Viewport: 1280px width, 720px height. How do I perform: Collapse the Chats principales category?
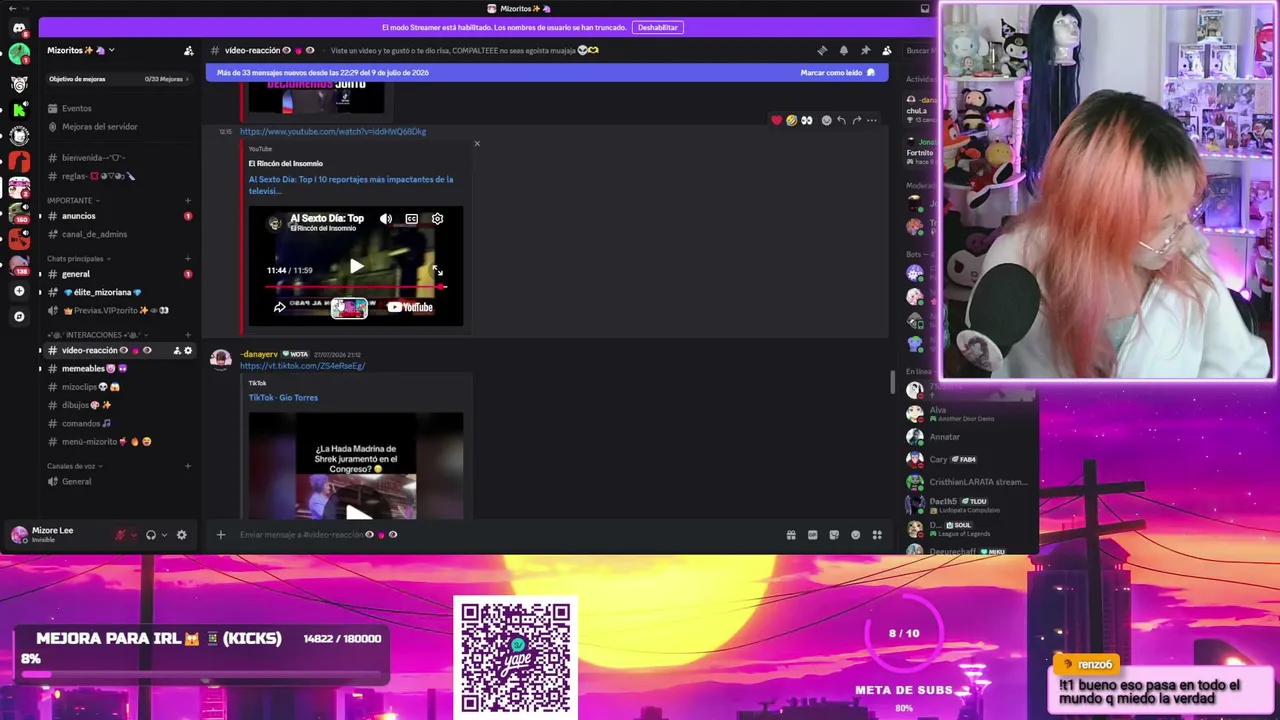(79, 259)
